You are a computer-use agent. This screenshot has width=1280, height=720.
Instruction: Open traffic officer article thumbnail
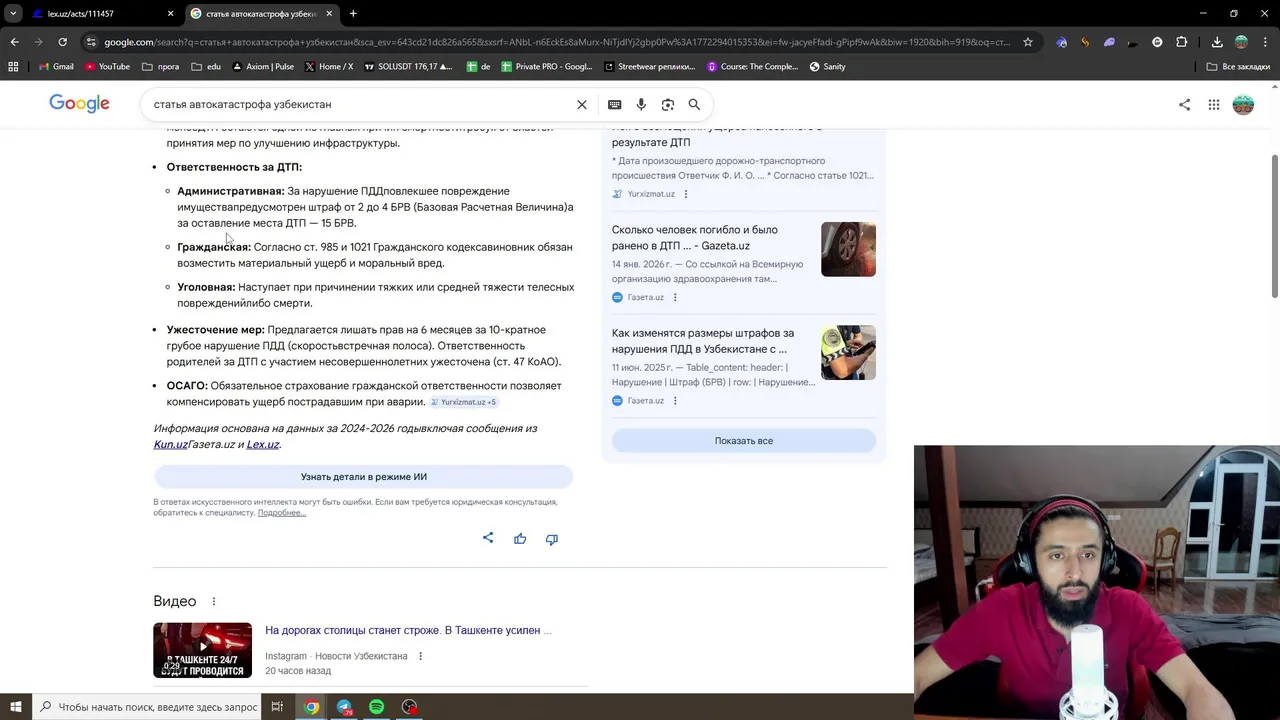pyautogui.click(x=848, y=352)
